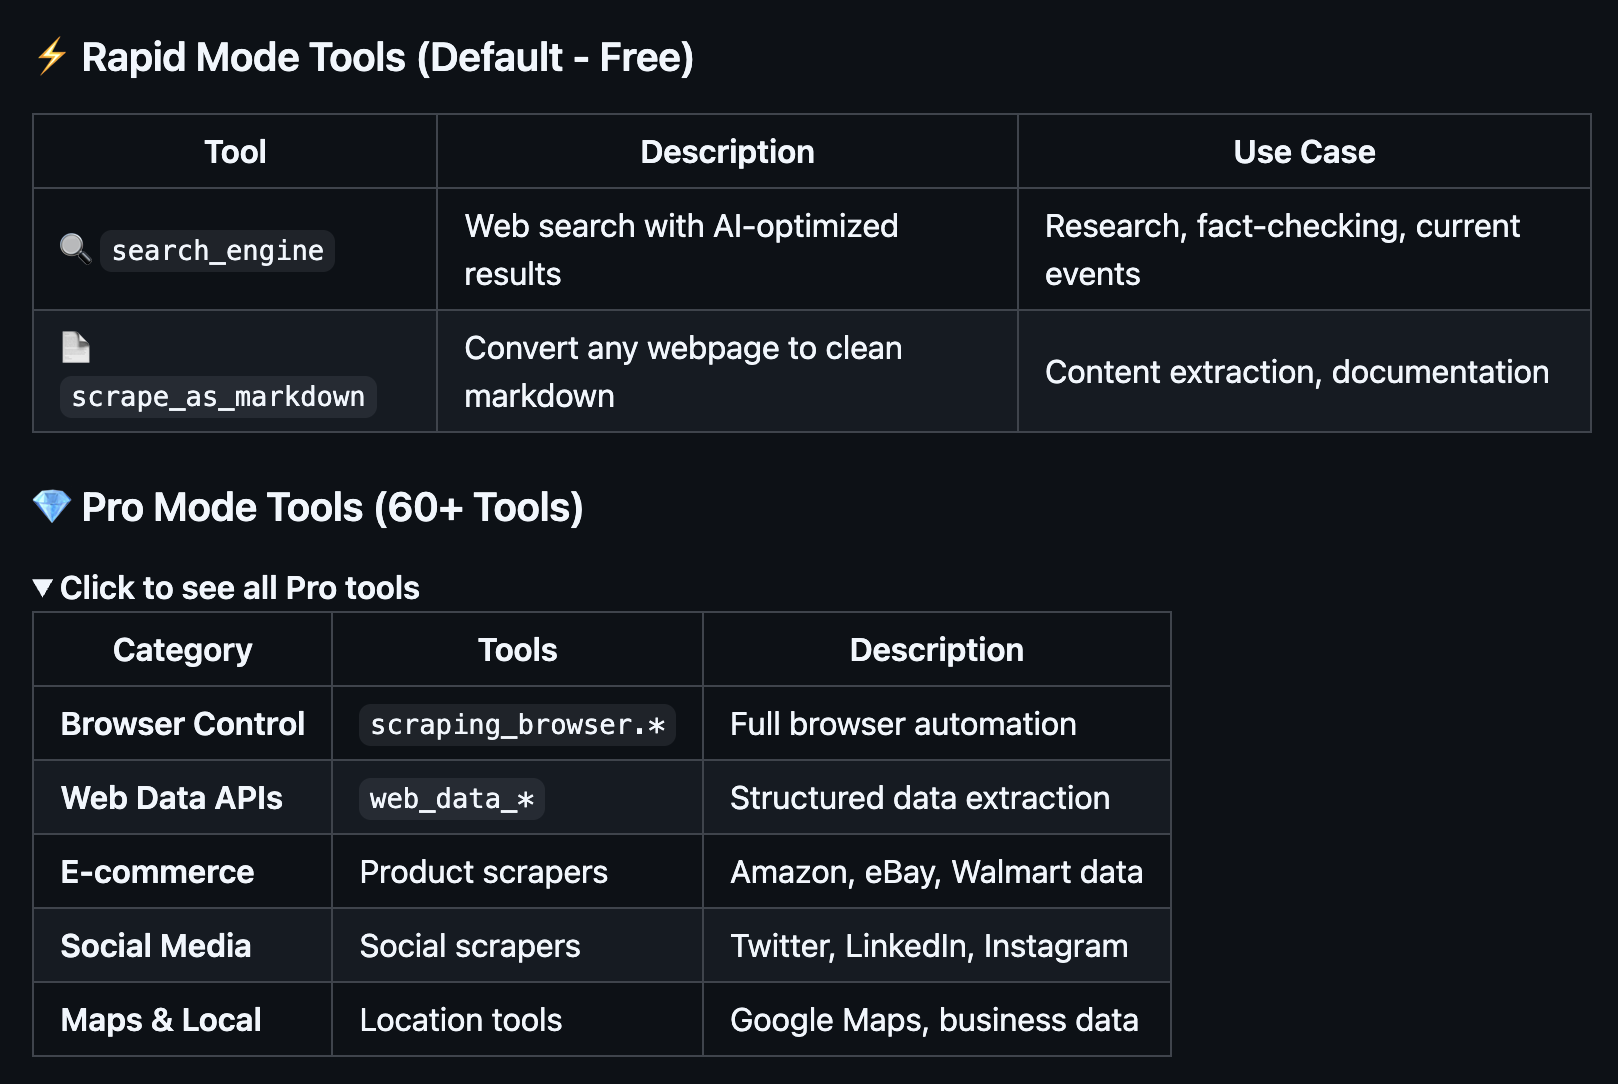The width and height of the screenshot is (1618, 1084).
Task: Click the web_data_* code label
Action: [x=451, y=799]
